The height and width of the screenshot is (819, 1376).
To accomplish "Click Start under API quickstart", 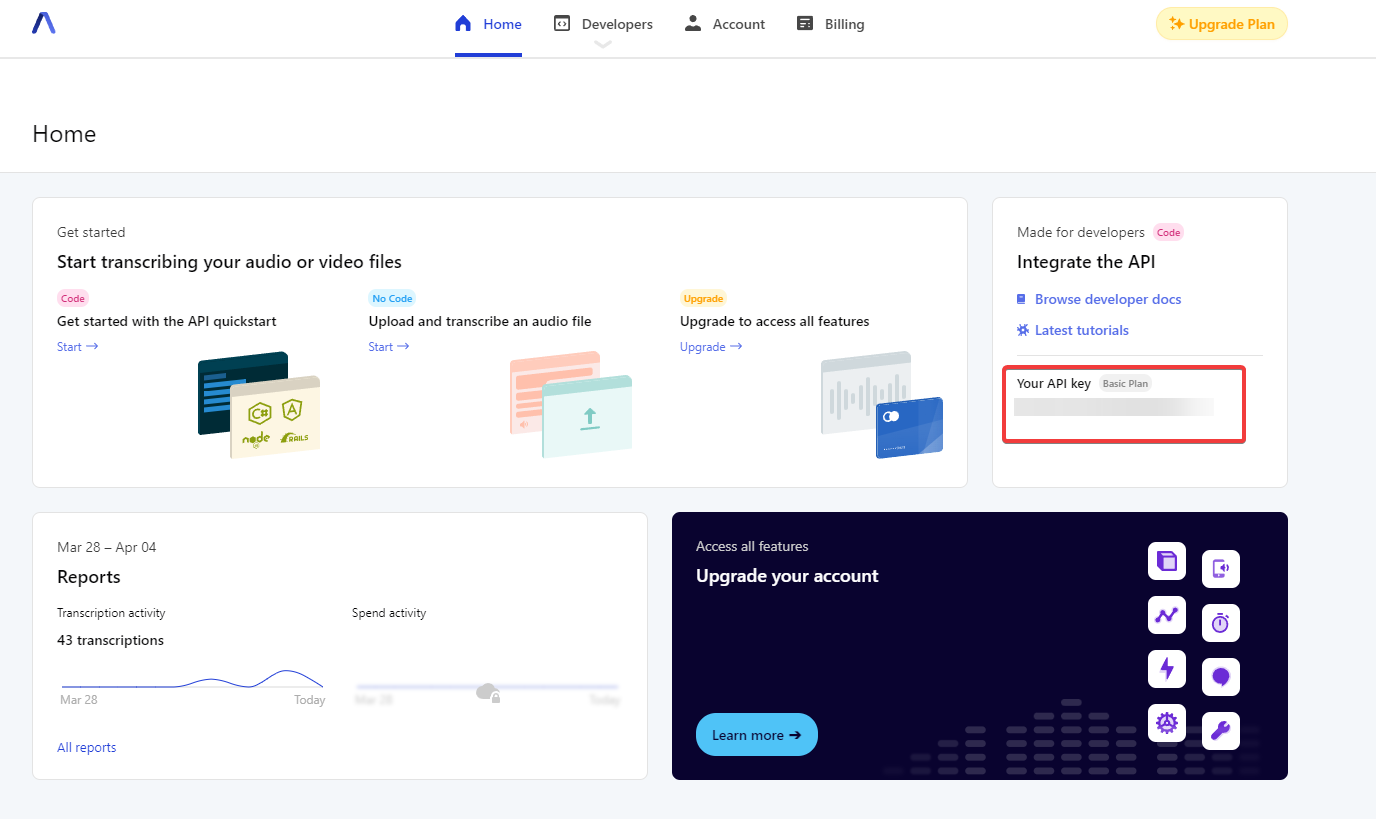I will point(78,347).
